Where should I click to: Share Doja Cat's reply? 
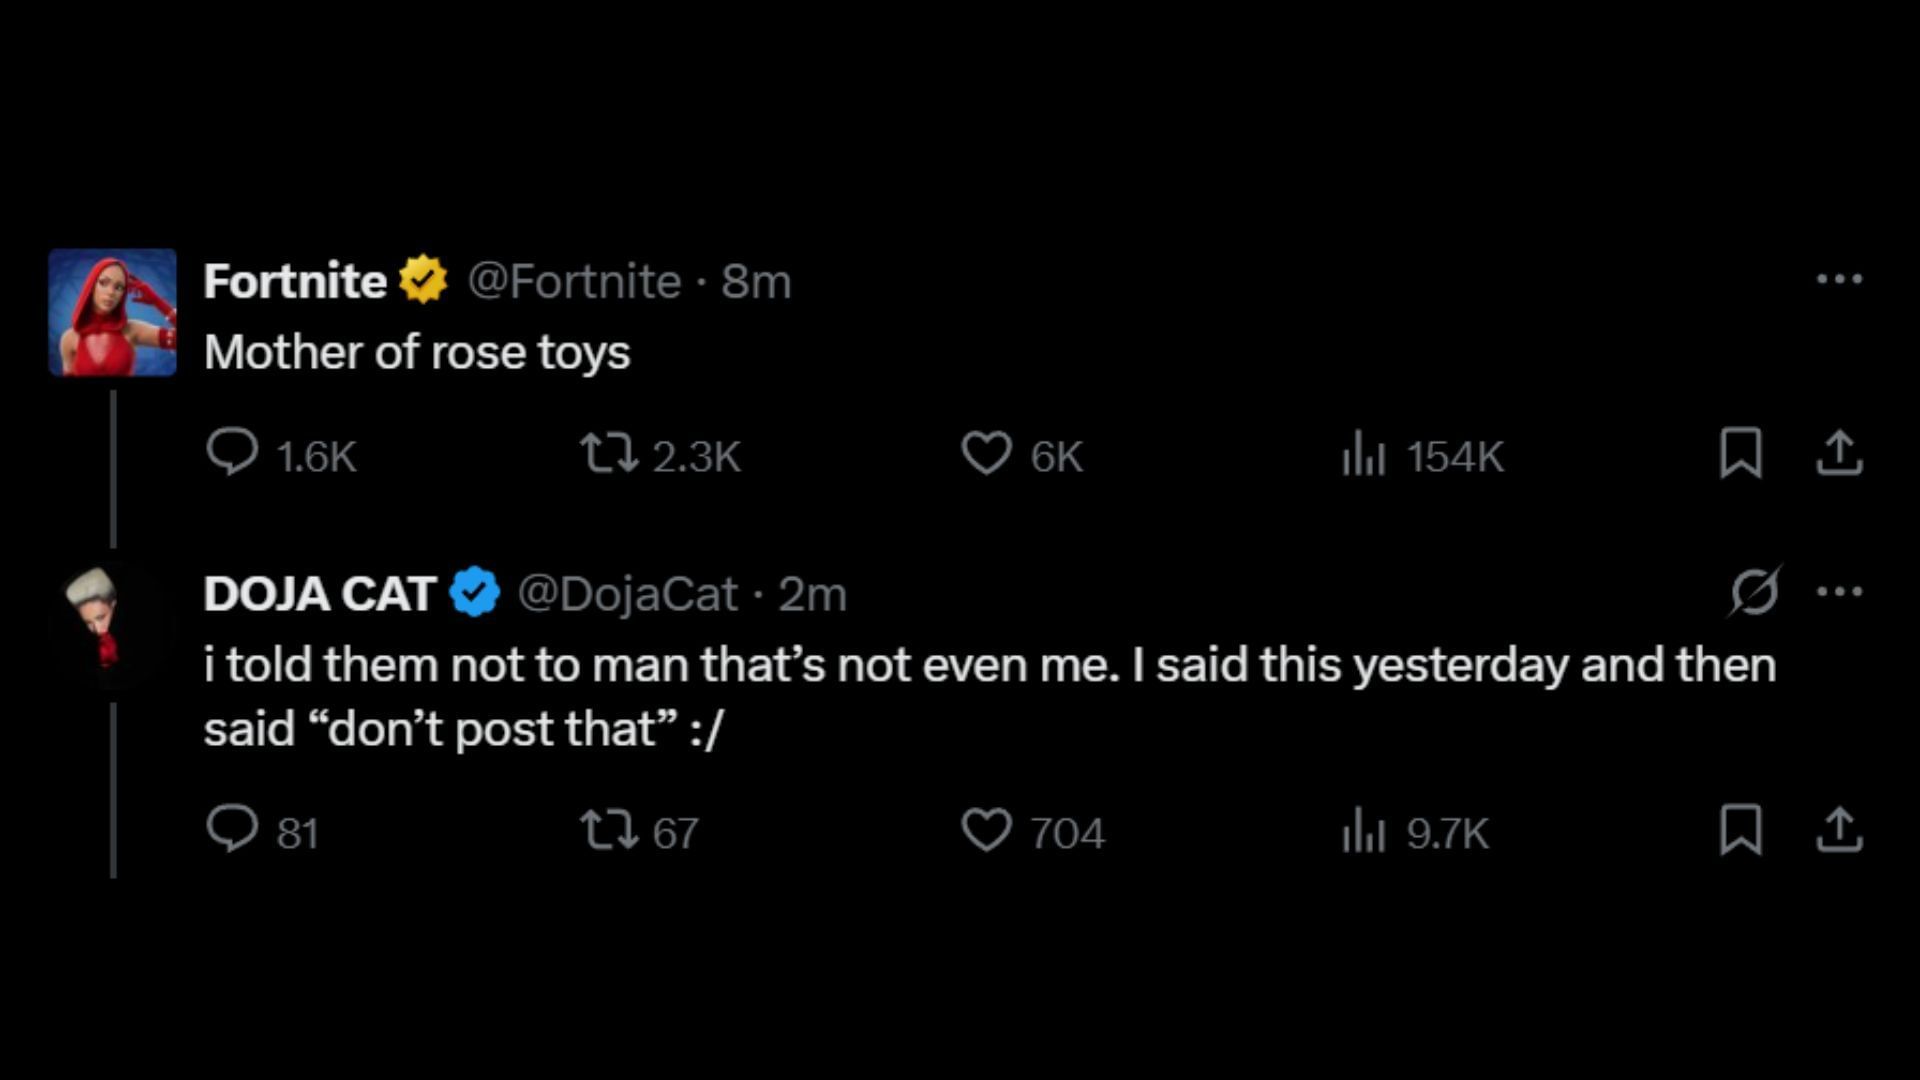[x=1838, y=830]
